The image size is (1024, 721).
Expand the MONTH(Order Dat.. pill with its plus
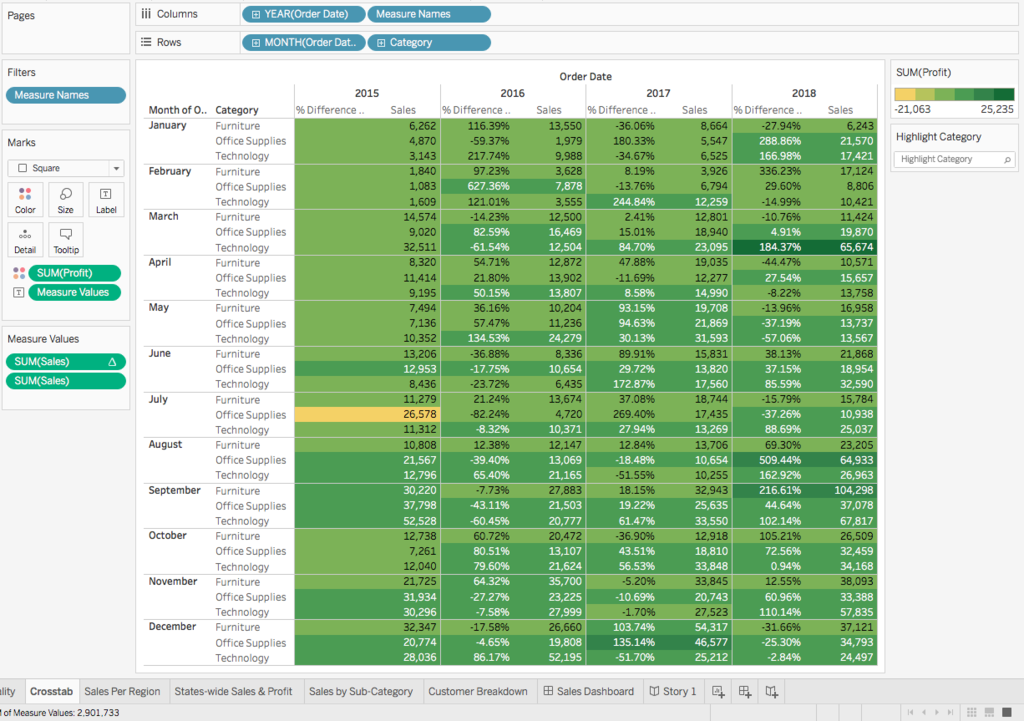(x=256, y=42)
